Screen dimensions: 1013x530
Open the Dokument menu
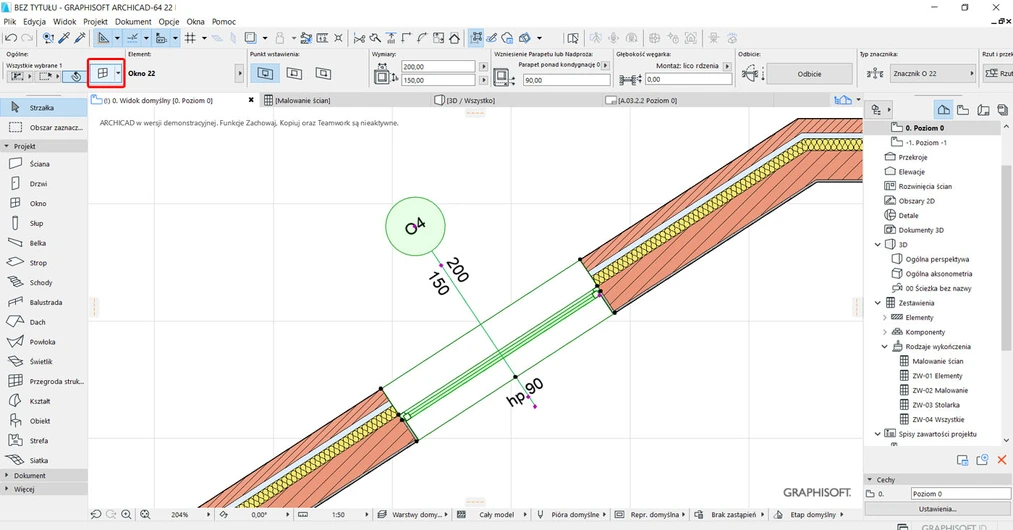pos(133,21)
